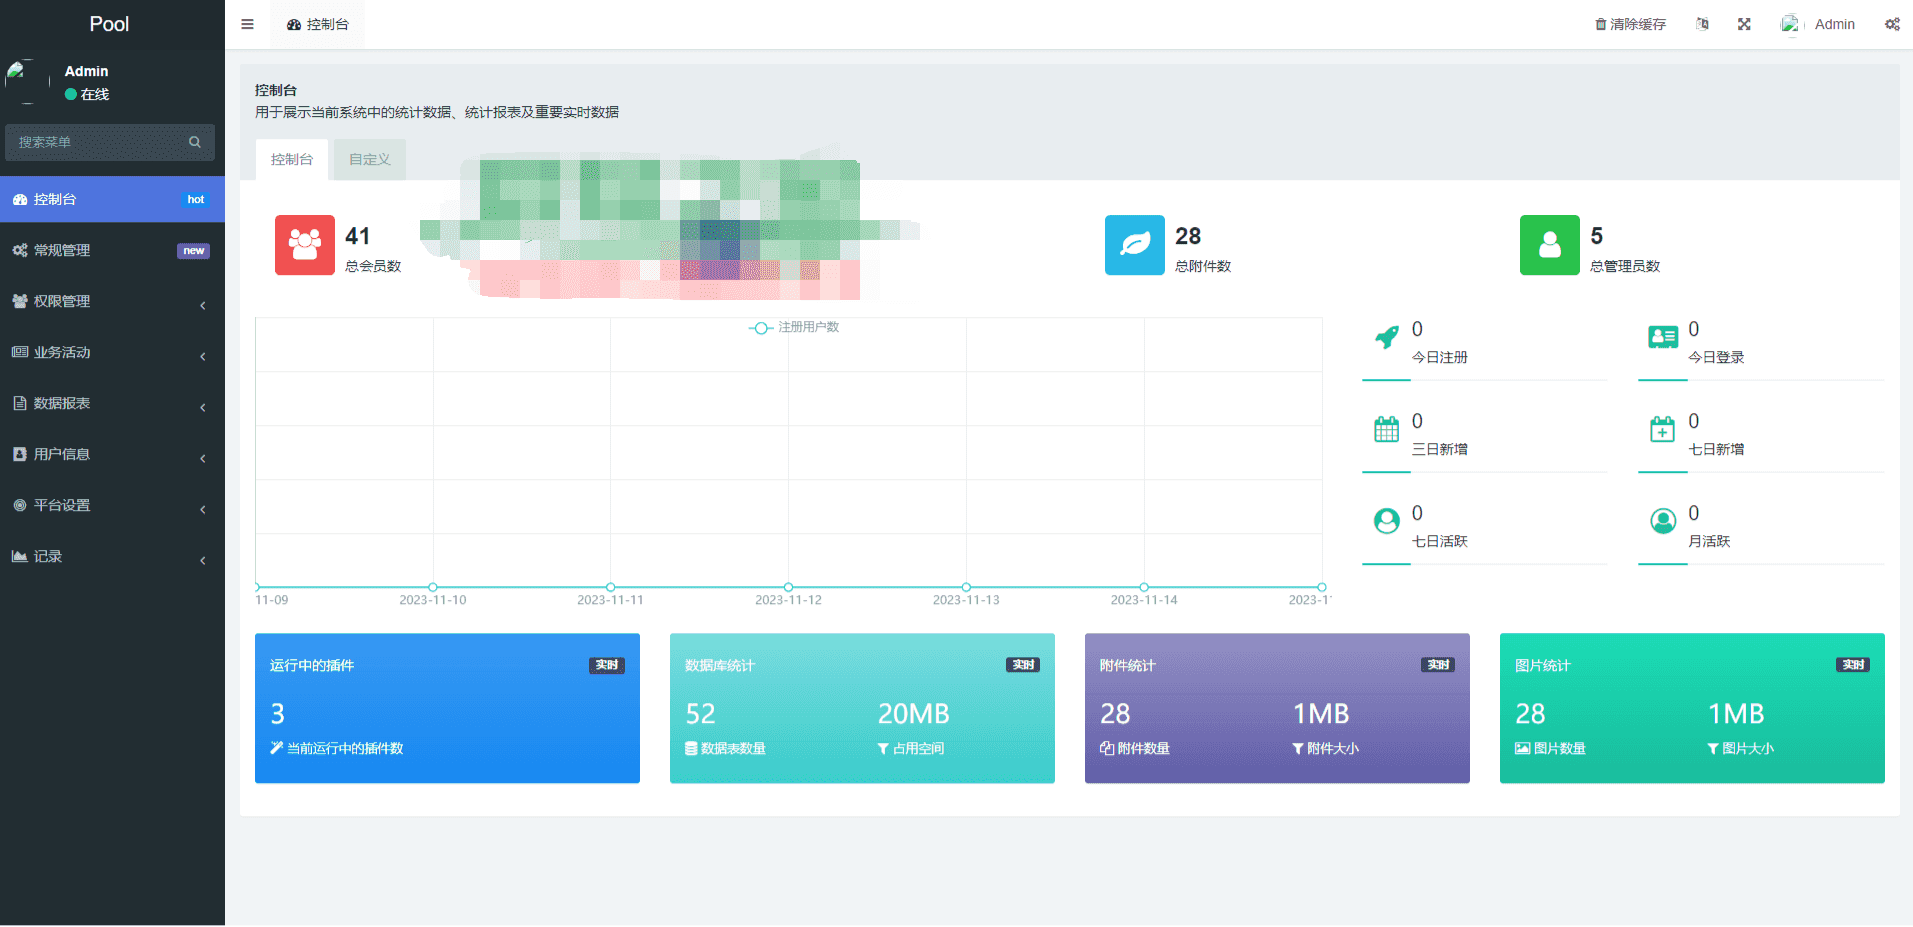This screenshot has height=927, width=1913.
Task: Focus the 搜索菜单 search field
Action: [100, 142]
